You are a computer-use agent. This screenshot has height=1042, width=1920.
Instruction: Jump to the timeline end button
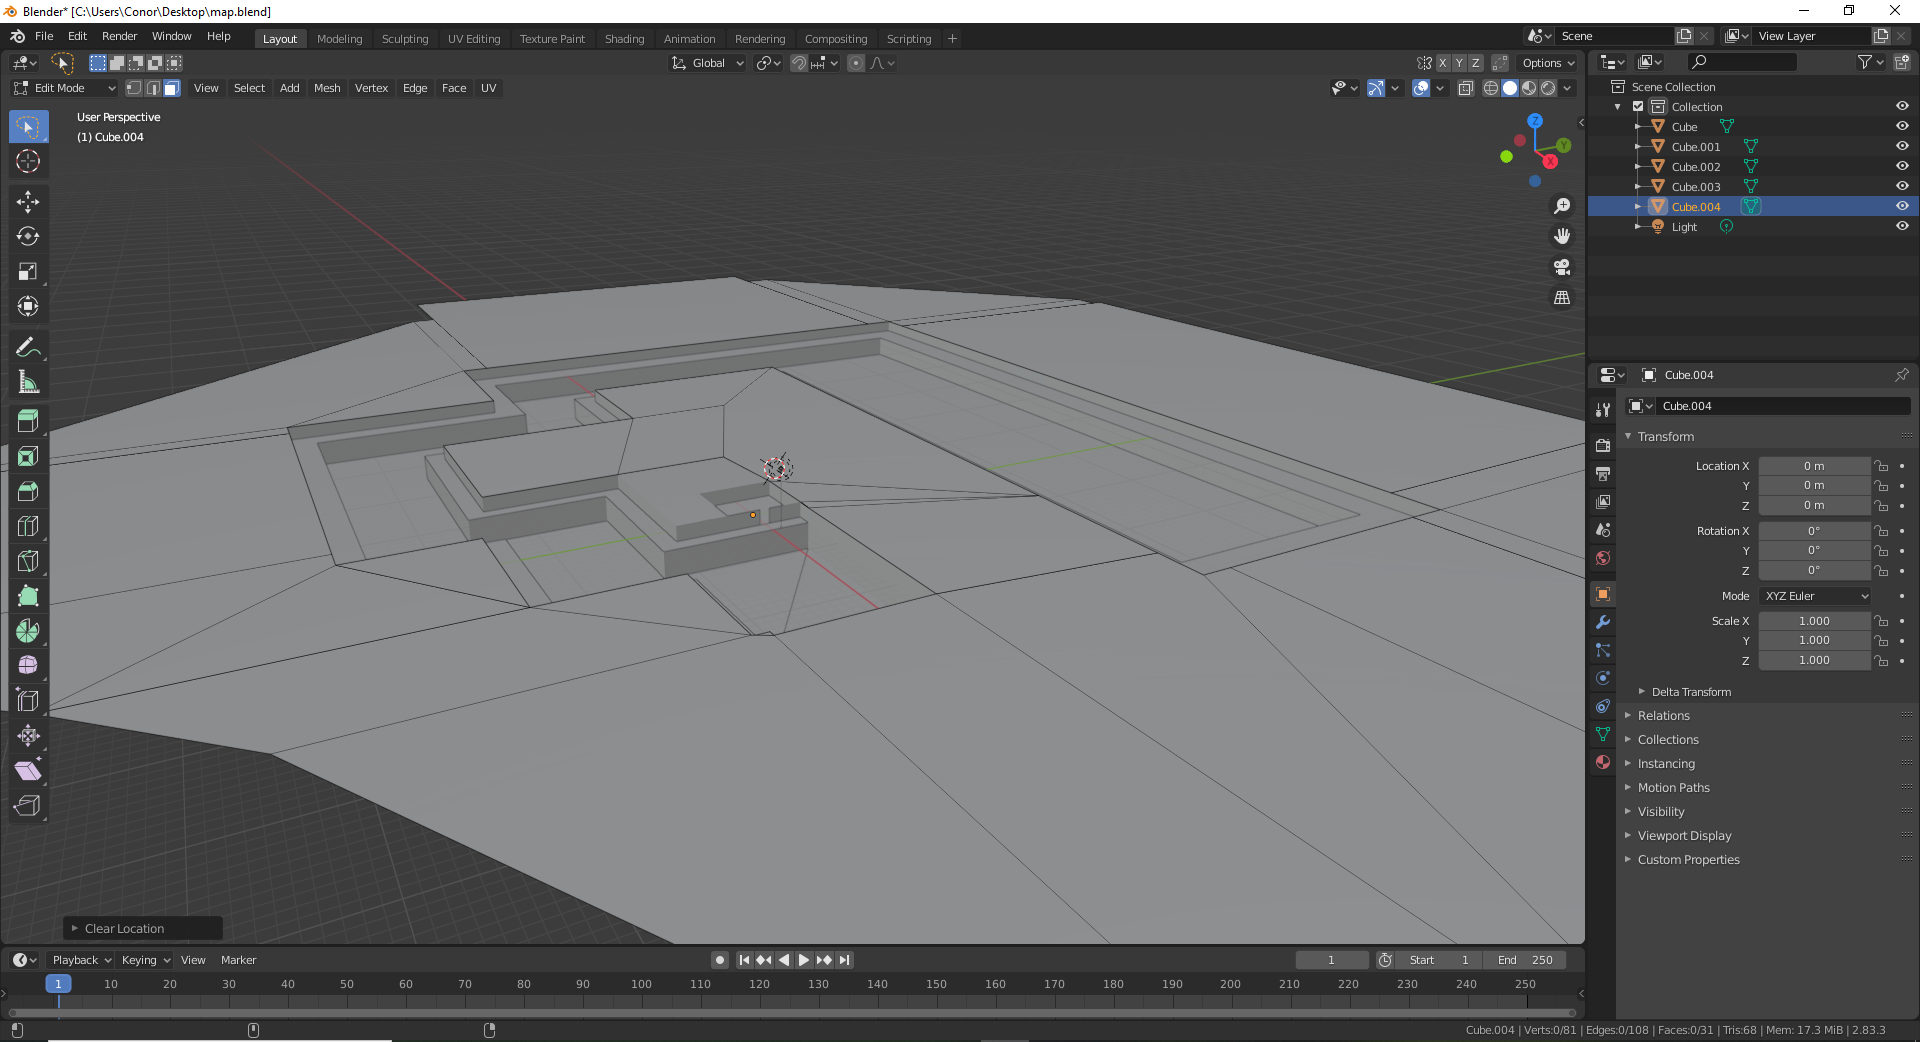844,960
